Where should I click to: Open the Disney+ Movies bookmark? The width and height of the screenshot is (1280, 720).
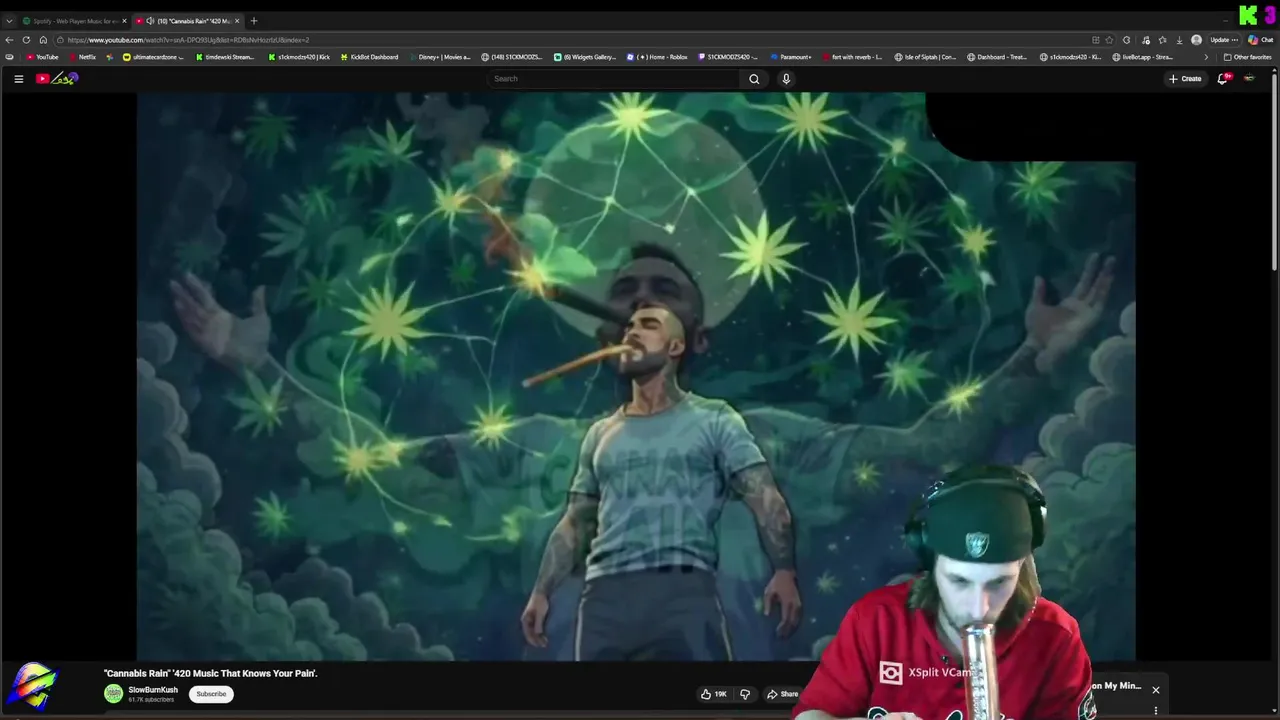(x=438, y=57)
